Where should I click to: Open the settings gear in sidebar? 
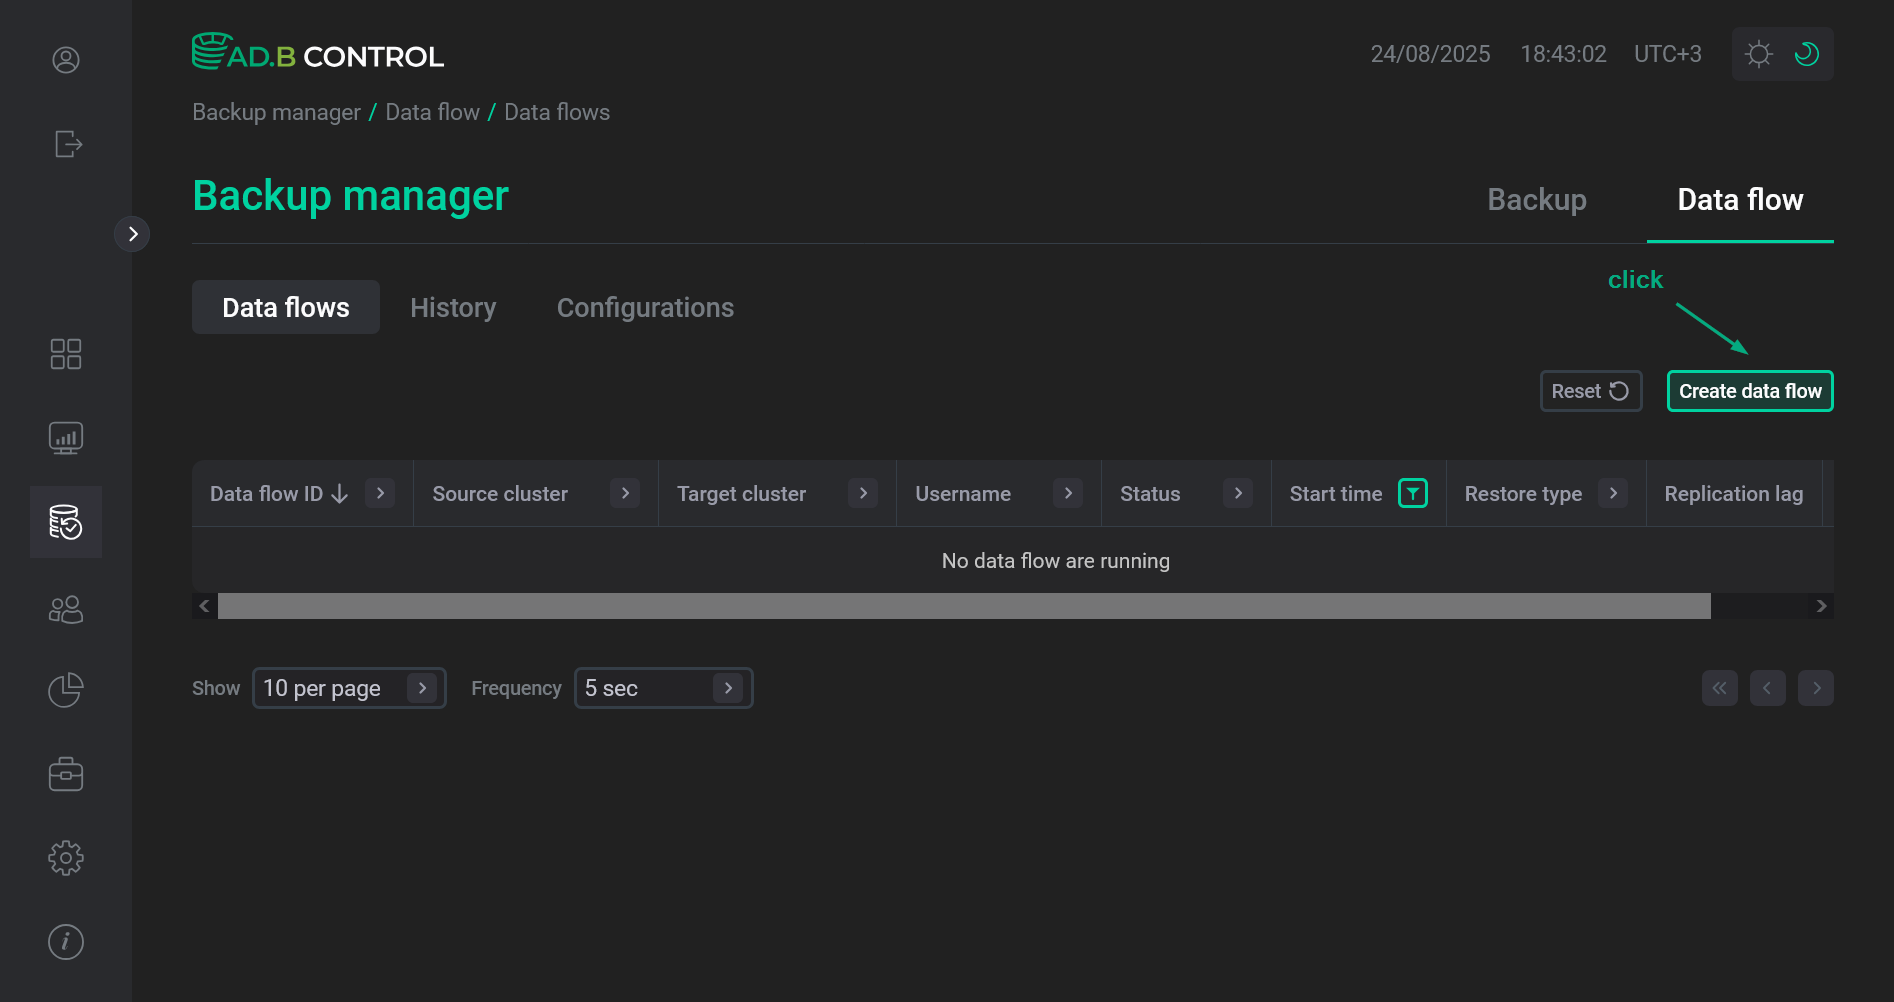[x=66, y=857]
